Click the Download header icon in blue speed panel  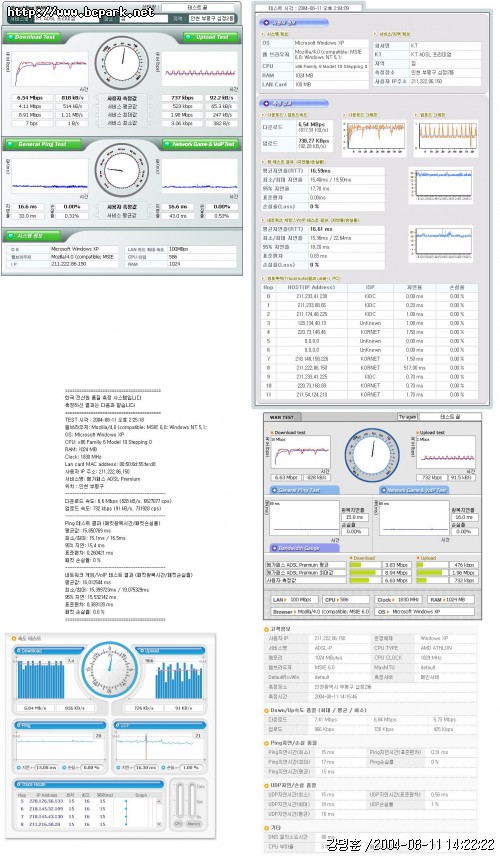coord(19,651)
